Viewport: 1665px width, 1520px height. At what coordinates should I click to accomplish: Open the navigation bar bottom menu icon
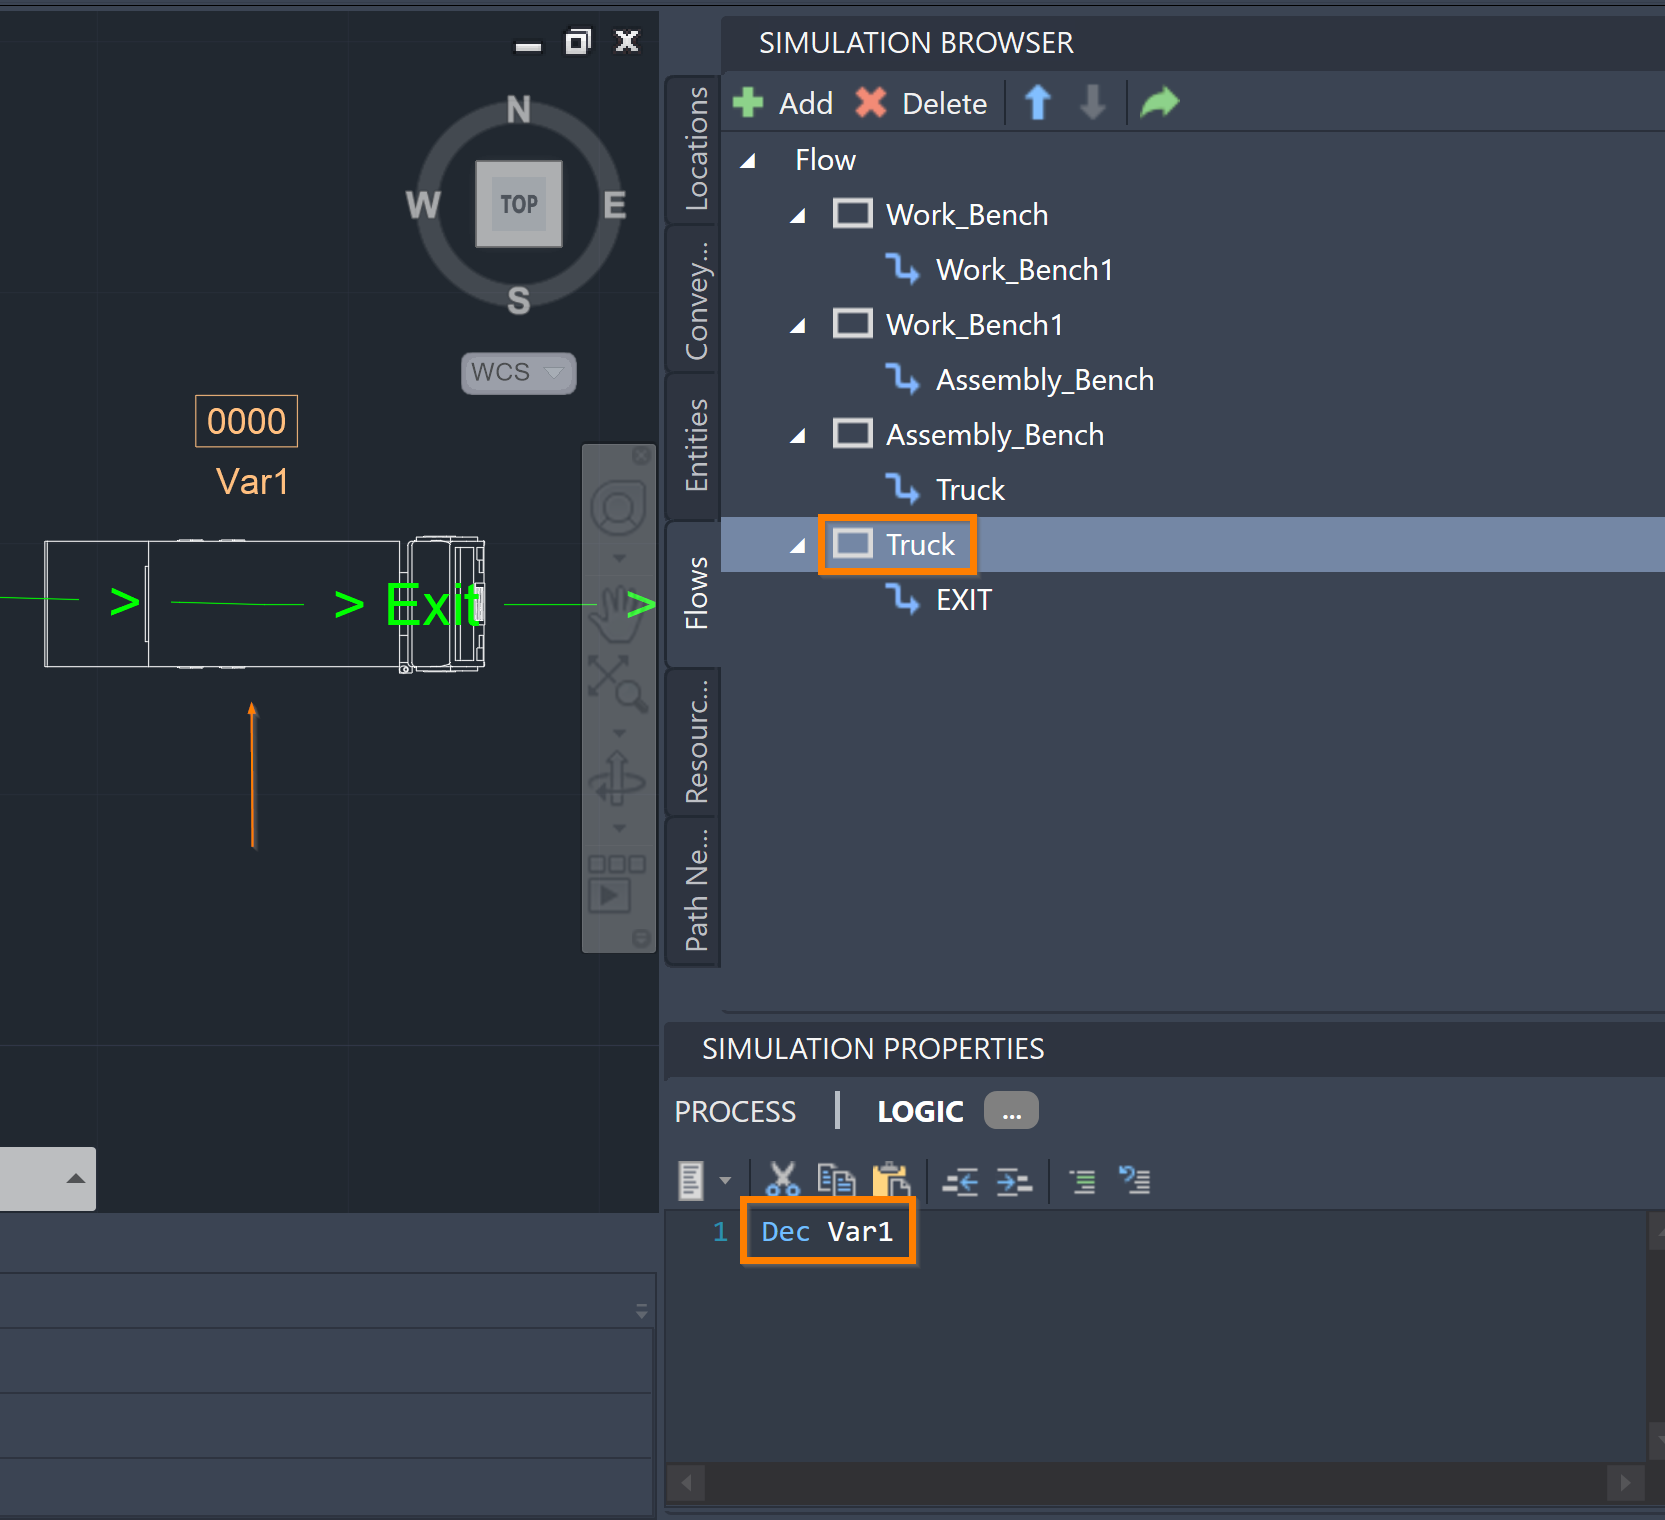(x=641, y=938)
